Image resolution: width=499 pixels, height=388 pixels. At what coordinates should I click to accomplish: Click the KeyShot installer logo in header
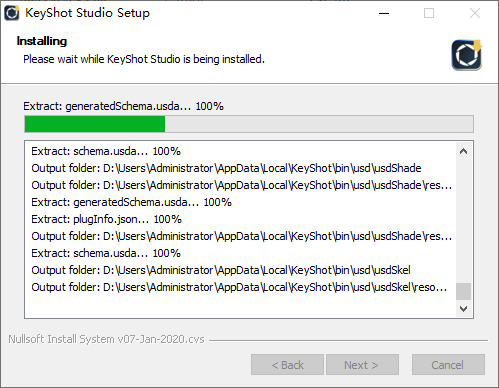[467, 55]
